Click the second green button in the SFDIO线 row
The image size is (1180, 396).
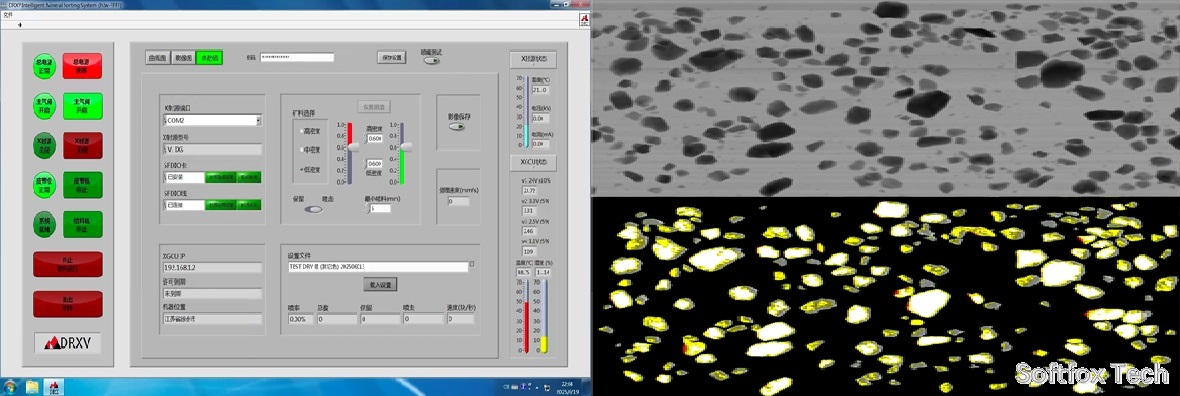pos(249,205)
